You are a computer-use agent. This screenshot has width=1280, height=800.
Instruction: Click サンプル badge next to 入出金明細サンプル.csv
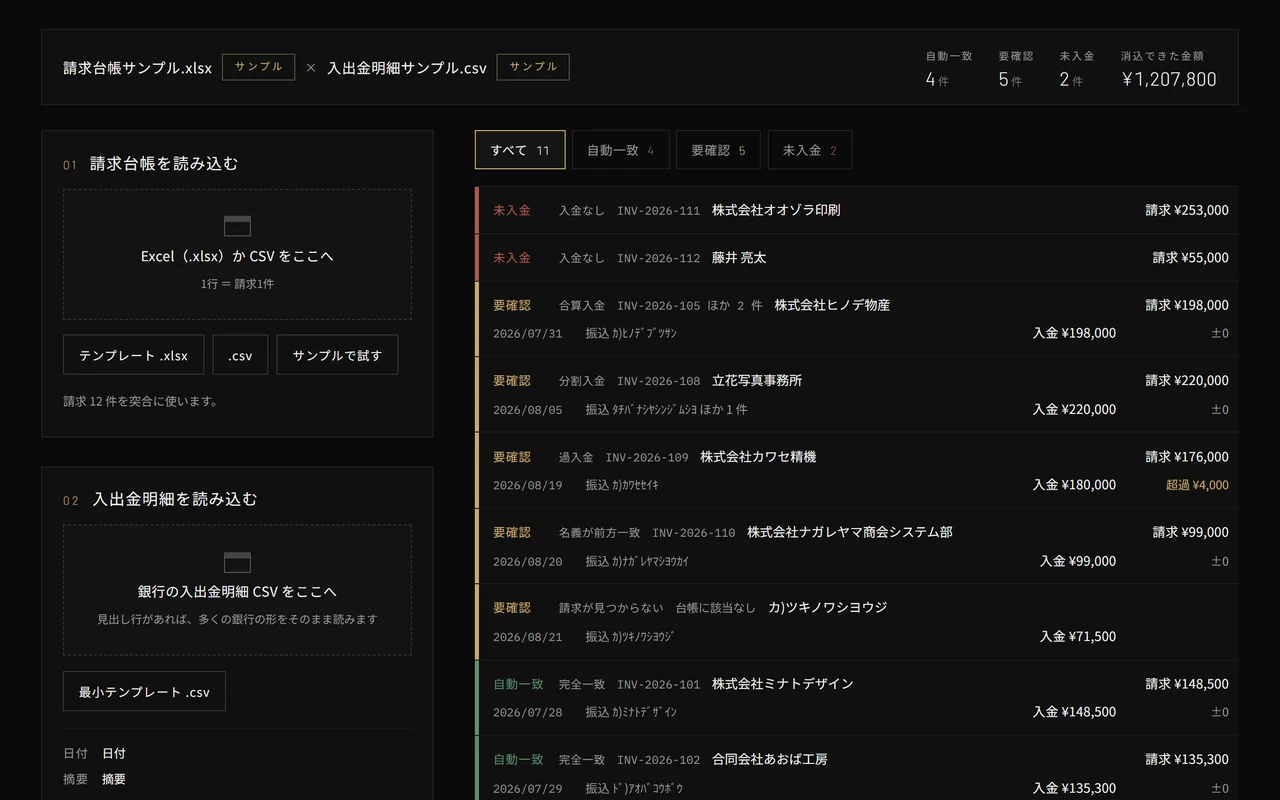[533, 67]
